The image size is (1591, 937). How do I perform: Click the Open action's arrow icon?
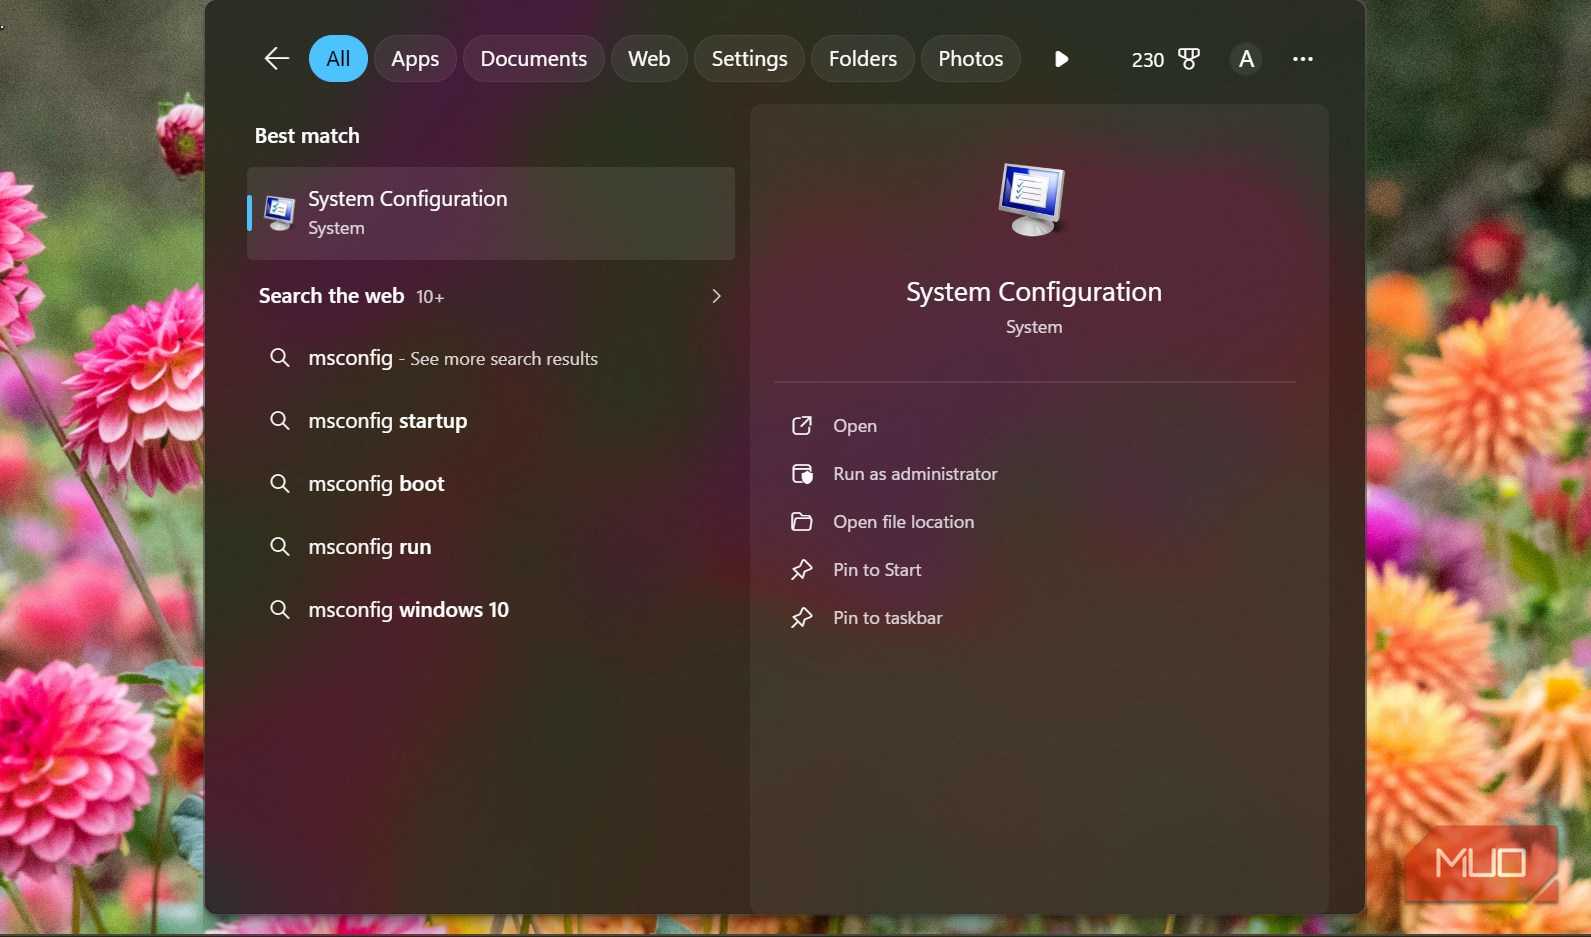(x=802, y=426)
